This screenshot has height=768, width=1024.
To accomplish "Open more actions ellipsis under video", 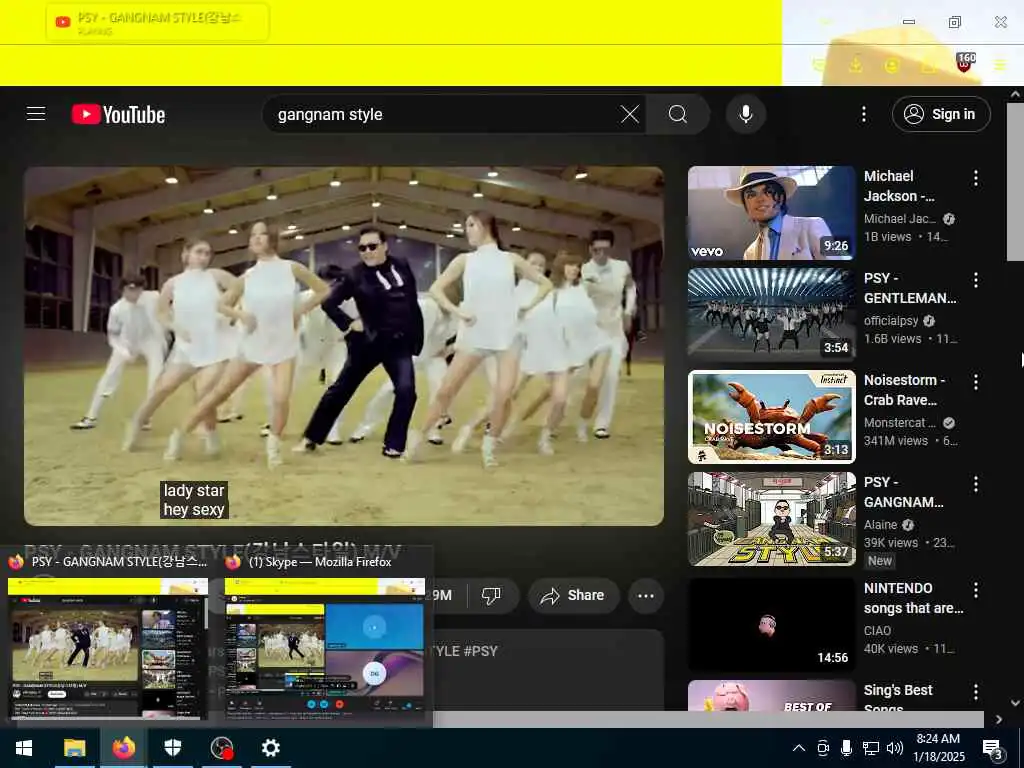I will point(646,596).
